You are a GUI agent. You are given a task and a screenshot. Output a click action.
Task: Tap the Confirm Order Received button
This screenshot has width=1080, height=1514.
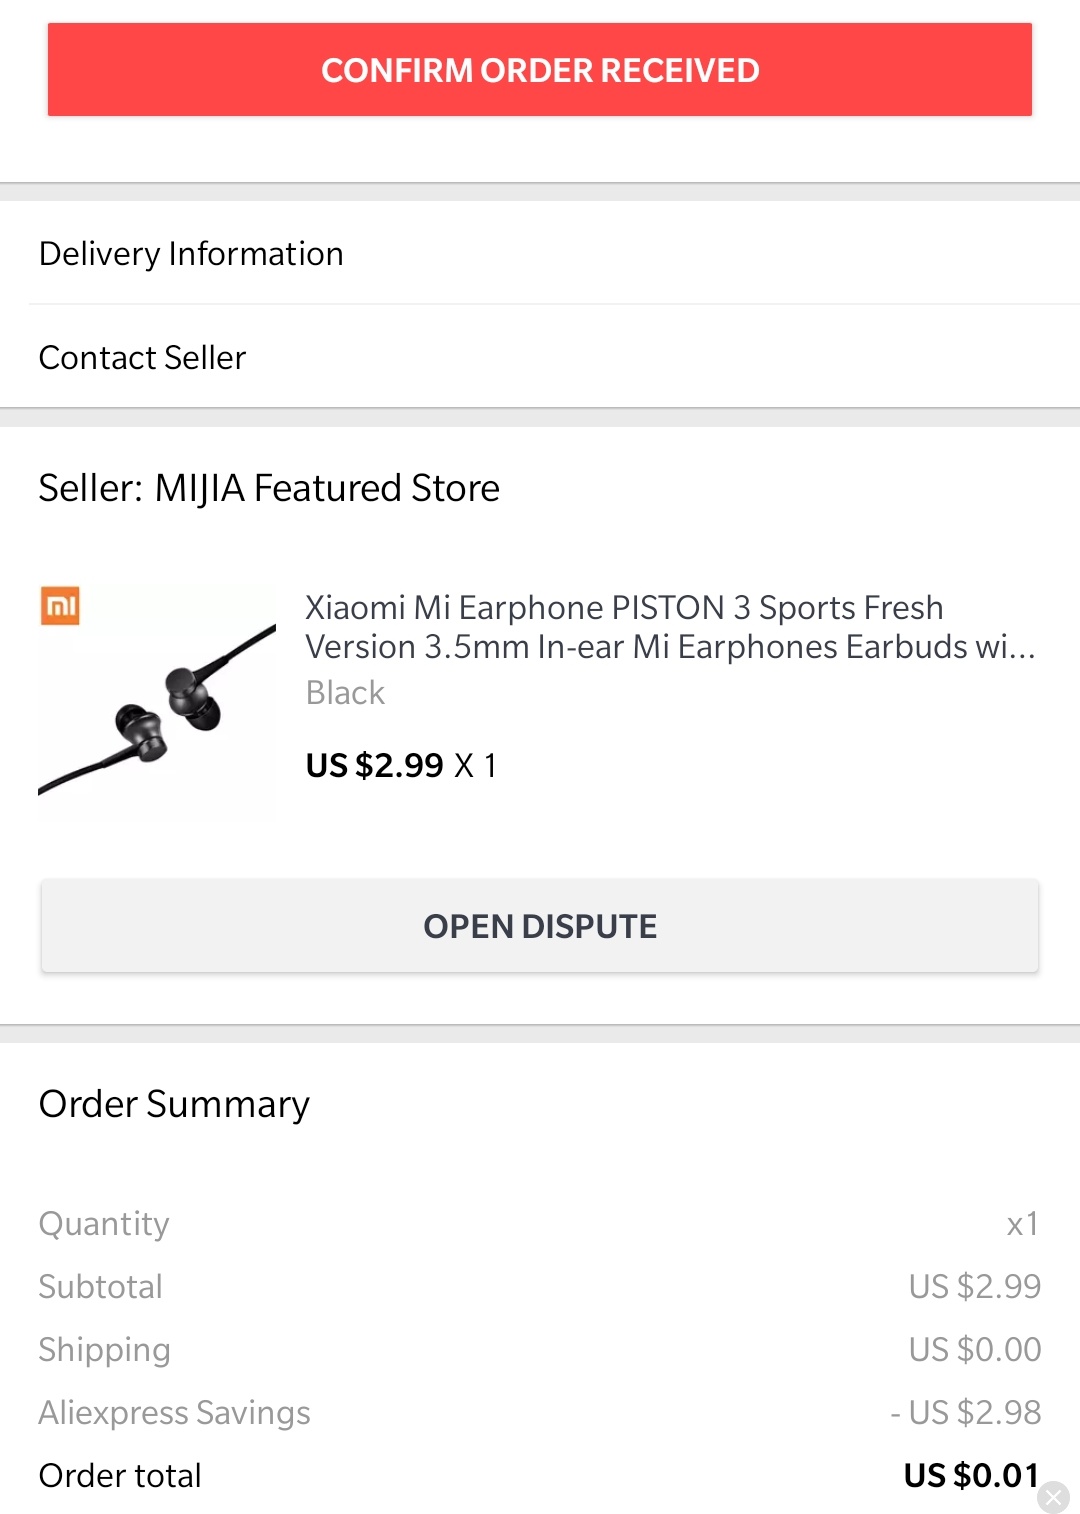pos(540,70)
